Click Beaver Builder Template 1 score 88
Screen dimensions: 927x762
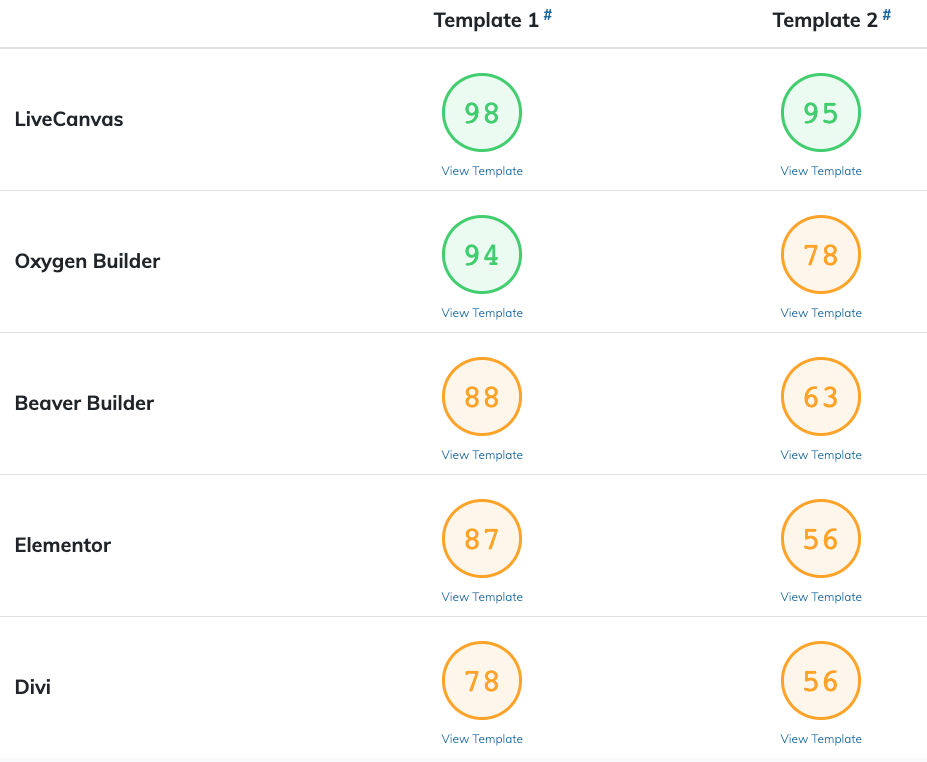click(482, 396)
